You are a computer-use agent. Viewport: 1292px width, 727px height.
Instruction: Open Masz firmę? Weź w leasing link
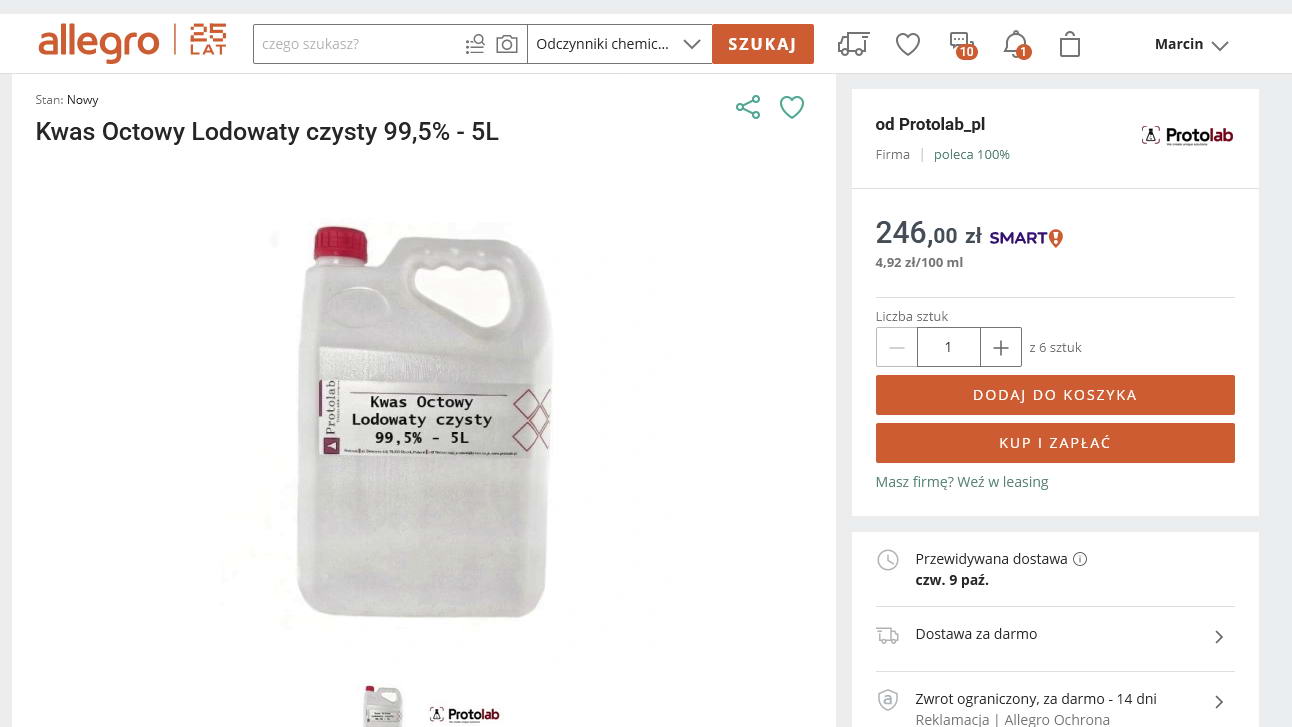pyautogui.click(x=962, y=482)
